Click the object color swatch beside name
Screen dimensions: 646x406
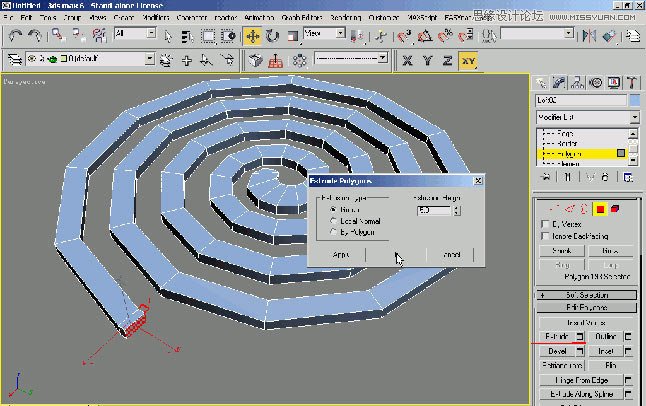tap(633, 101)
